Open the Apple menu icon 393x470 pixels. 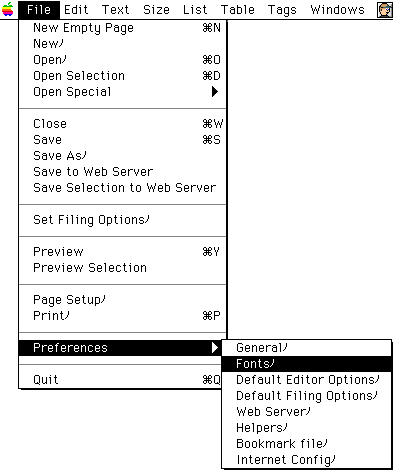point(8,9)
